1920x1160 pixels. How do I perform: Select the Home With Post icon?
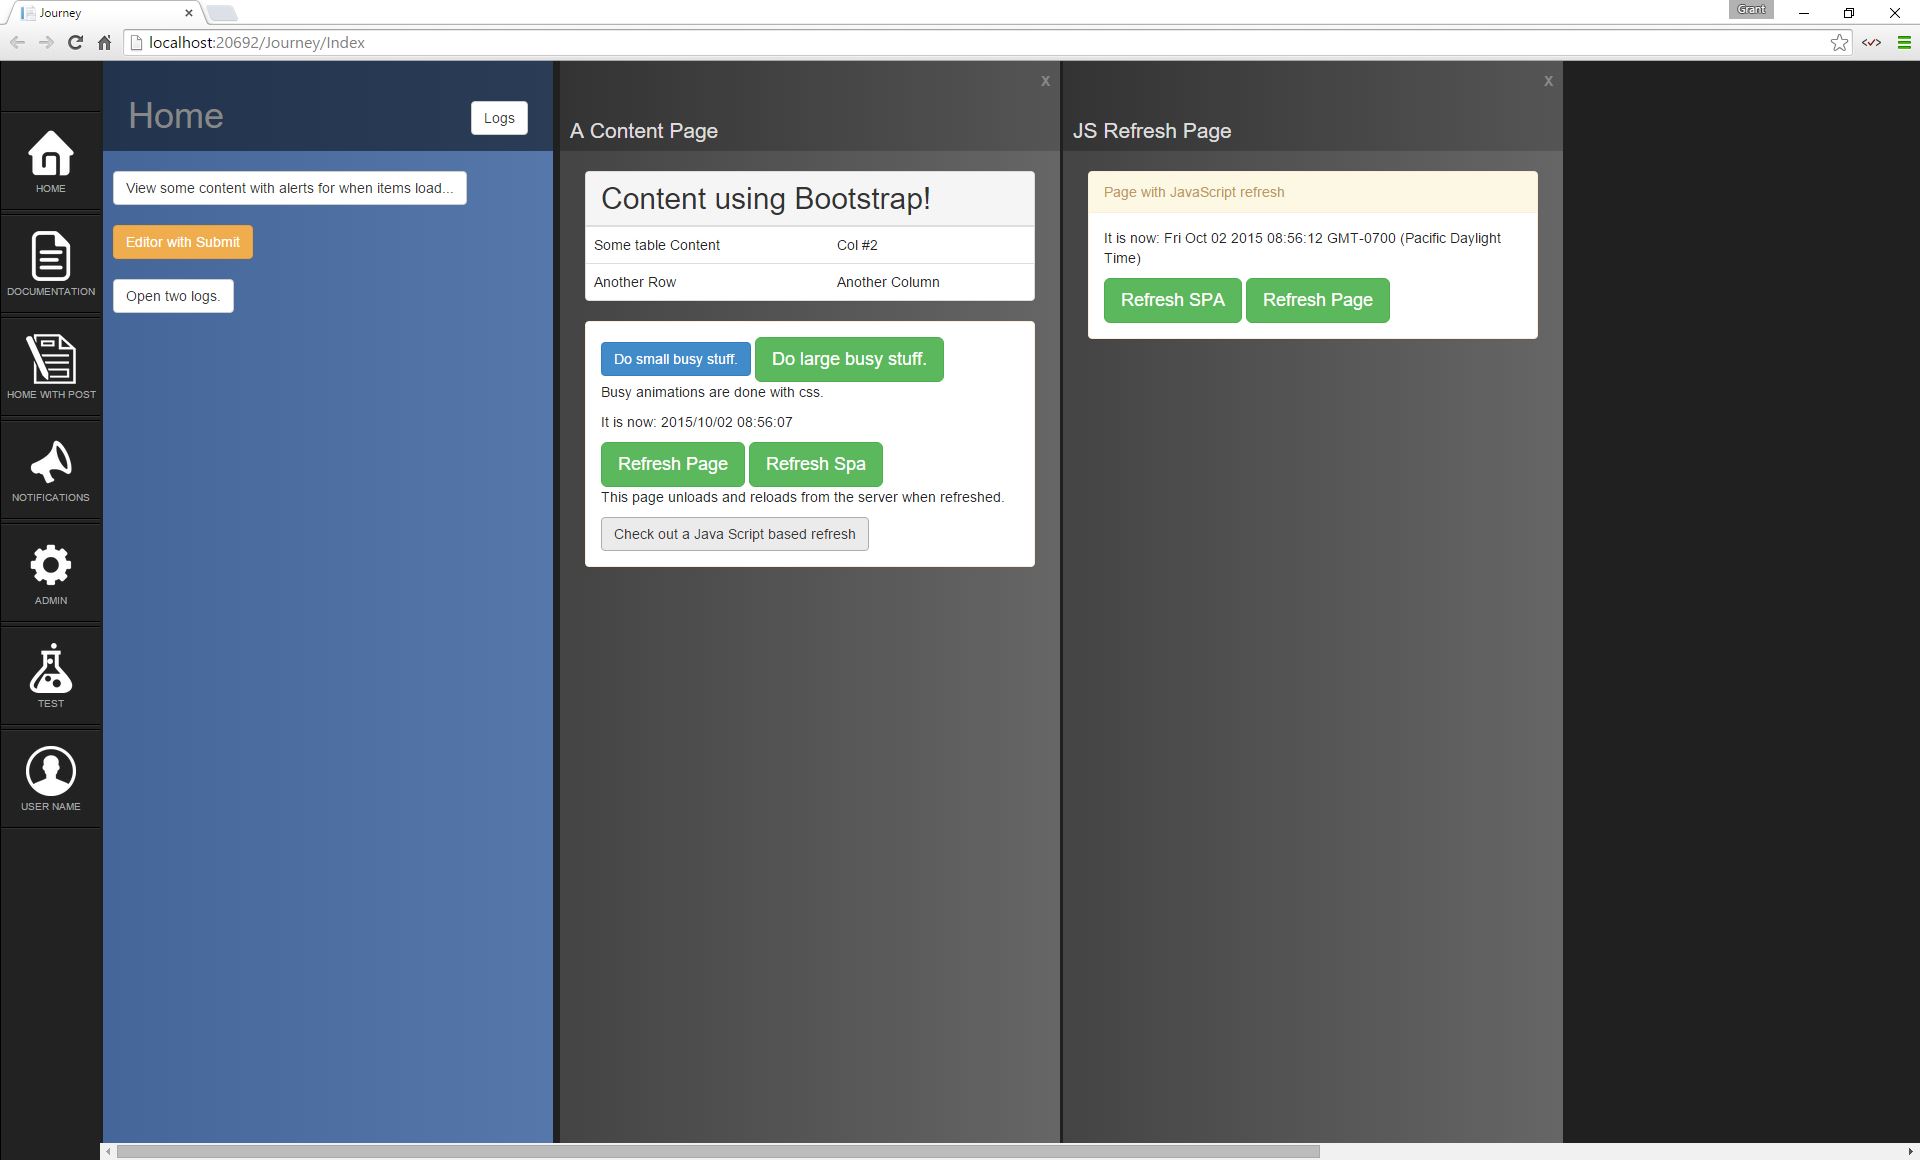pyautogui.click(x=50, y=366)
